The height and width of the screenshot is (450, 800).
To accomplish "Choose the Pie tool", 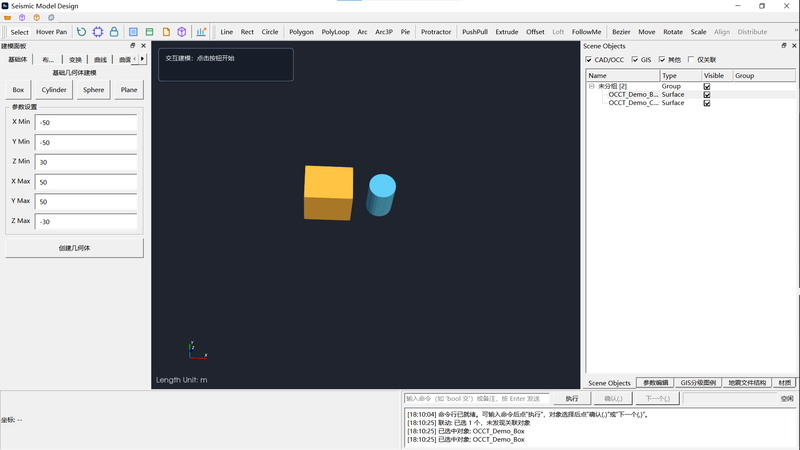I will tap(405, 32).
